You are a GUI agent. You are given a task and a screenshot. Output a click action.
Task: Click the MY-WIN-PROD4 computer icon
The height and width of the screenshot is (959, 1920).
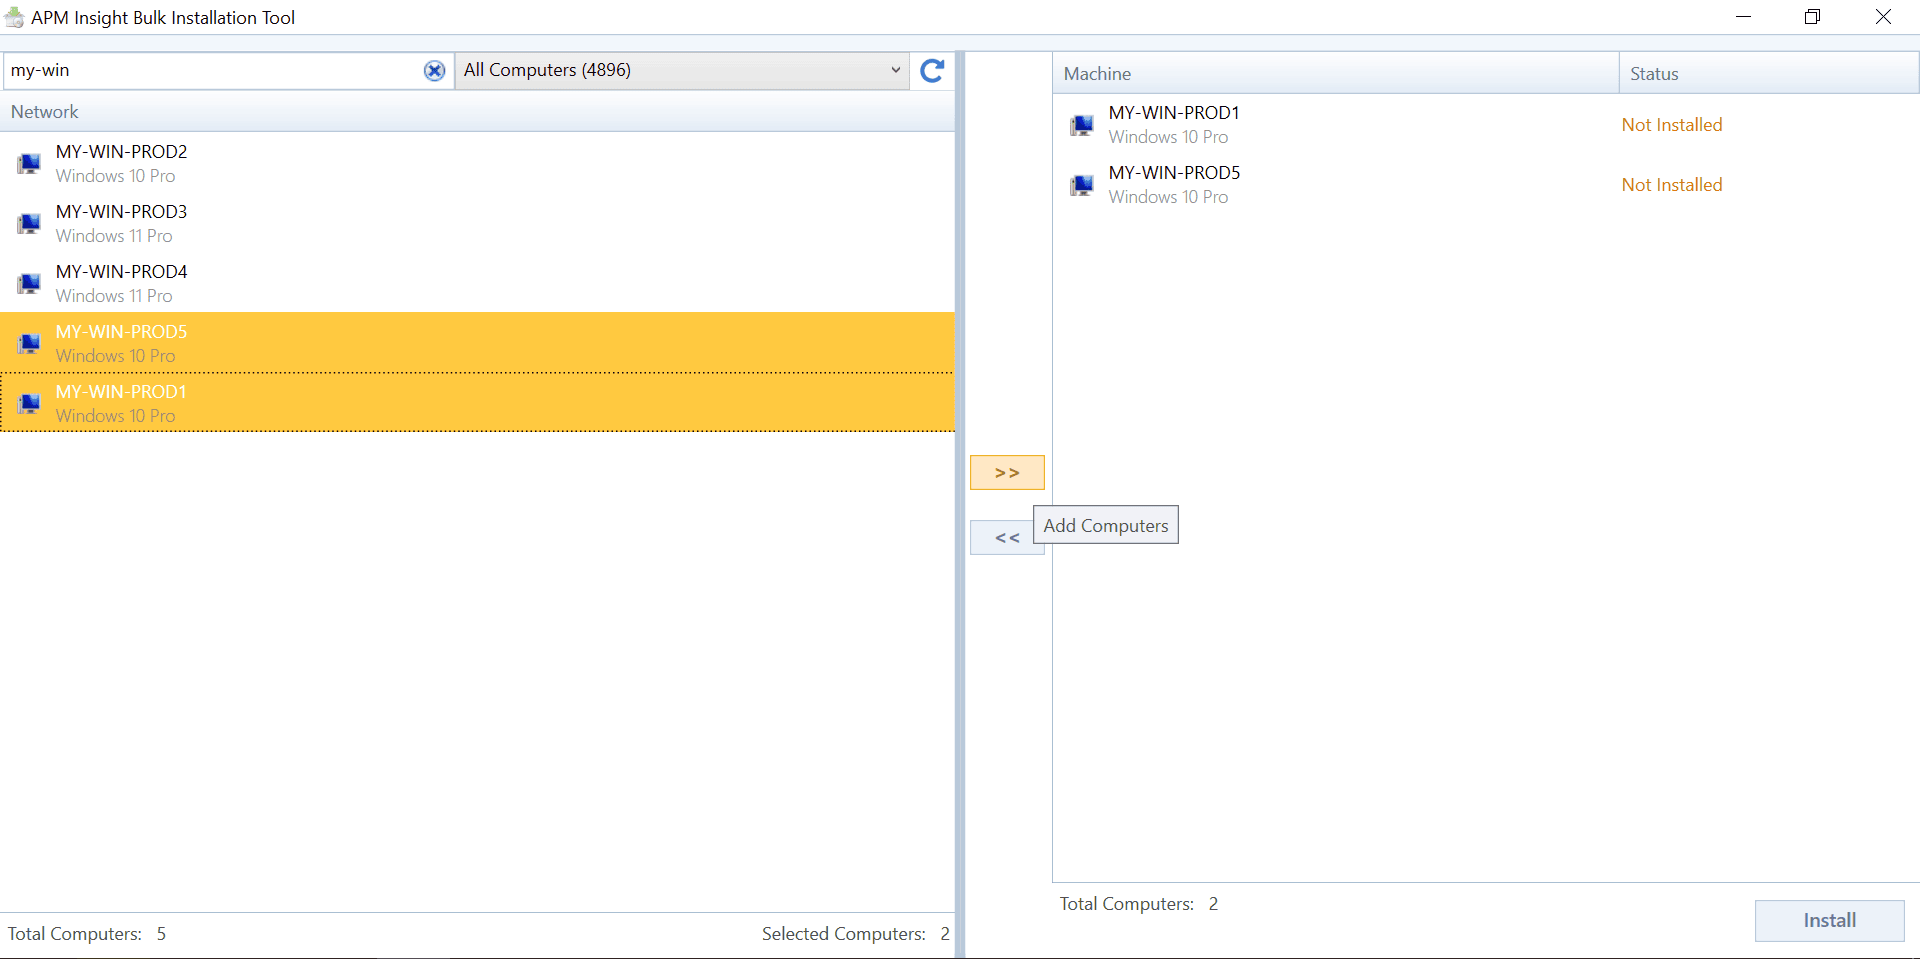pos(29,284)
